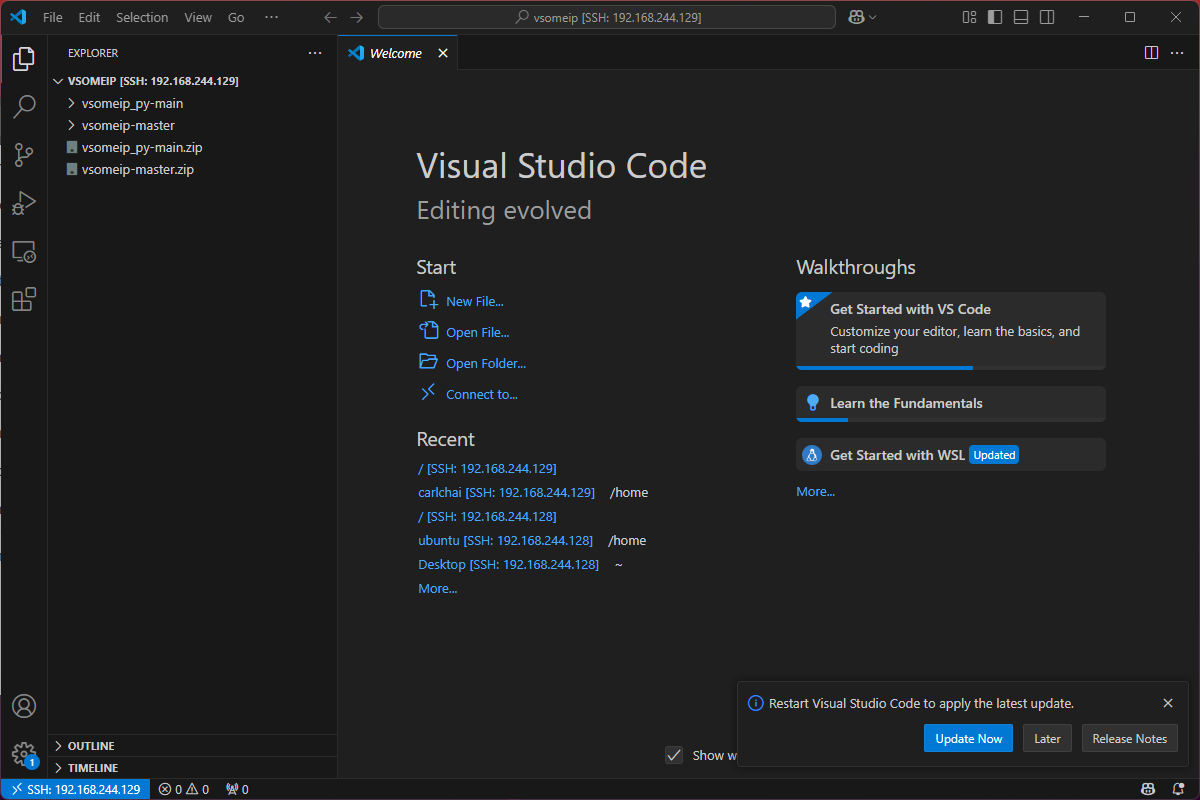Open Get Started with WSL walkthrough

point(951,455)
